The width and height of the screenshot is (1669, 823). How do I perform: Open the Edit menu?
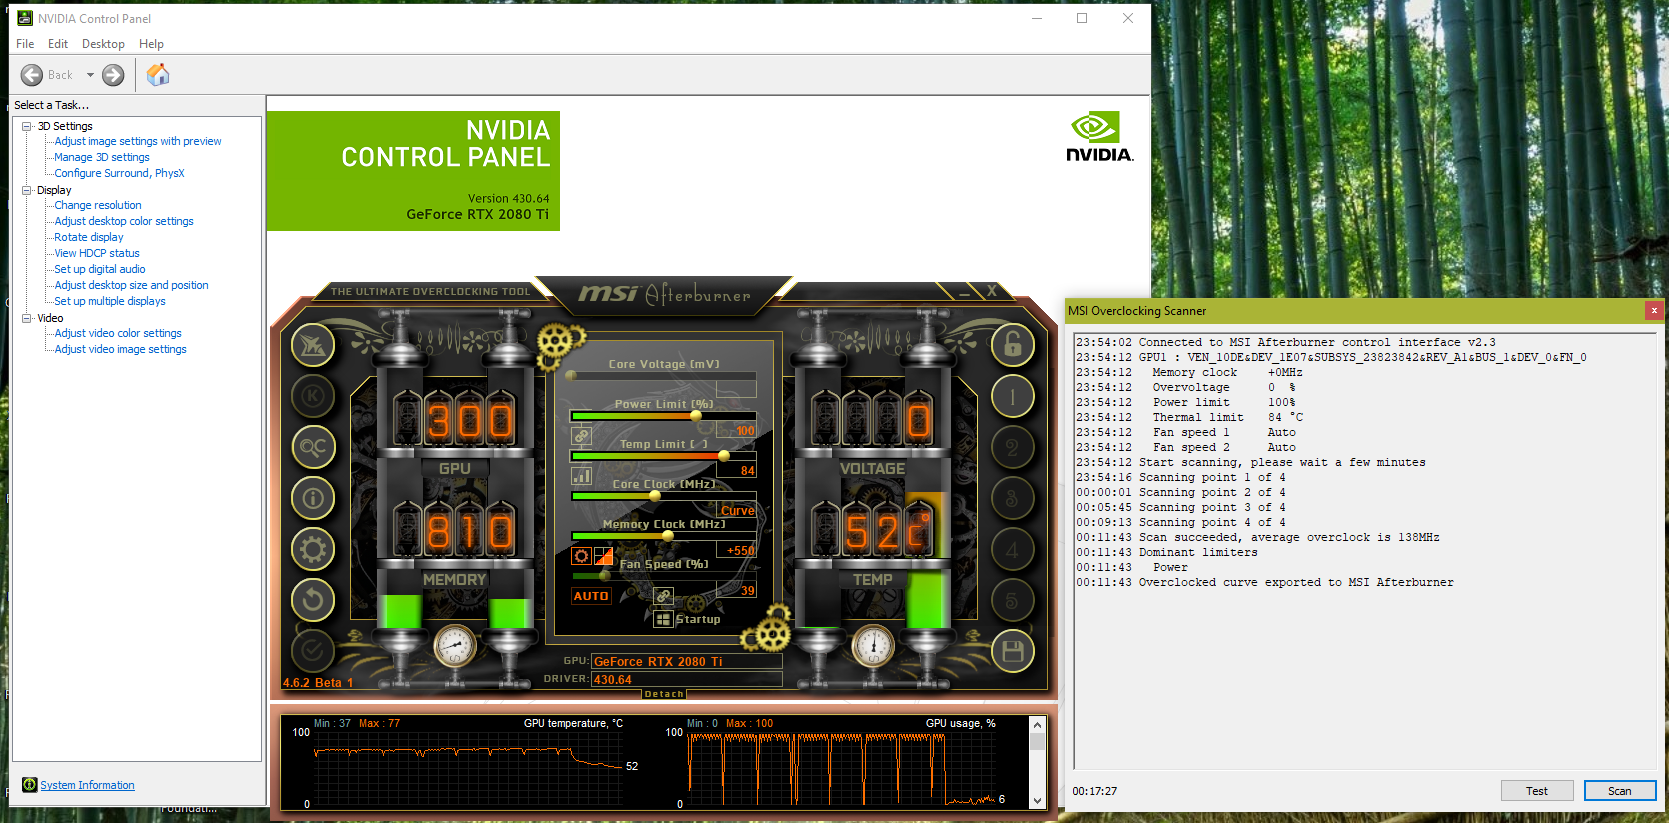point(58,44)
